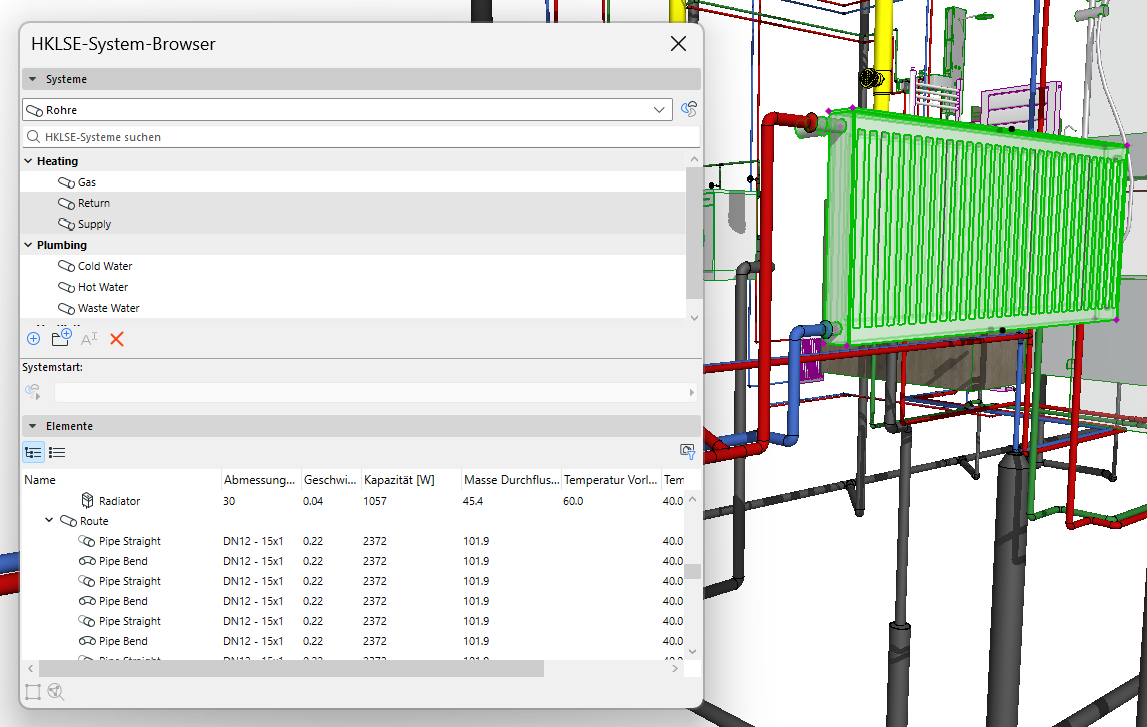1147x727 pixels.
Task: Collapse the Route tree node
Action: (49, 521)
